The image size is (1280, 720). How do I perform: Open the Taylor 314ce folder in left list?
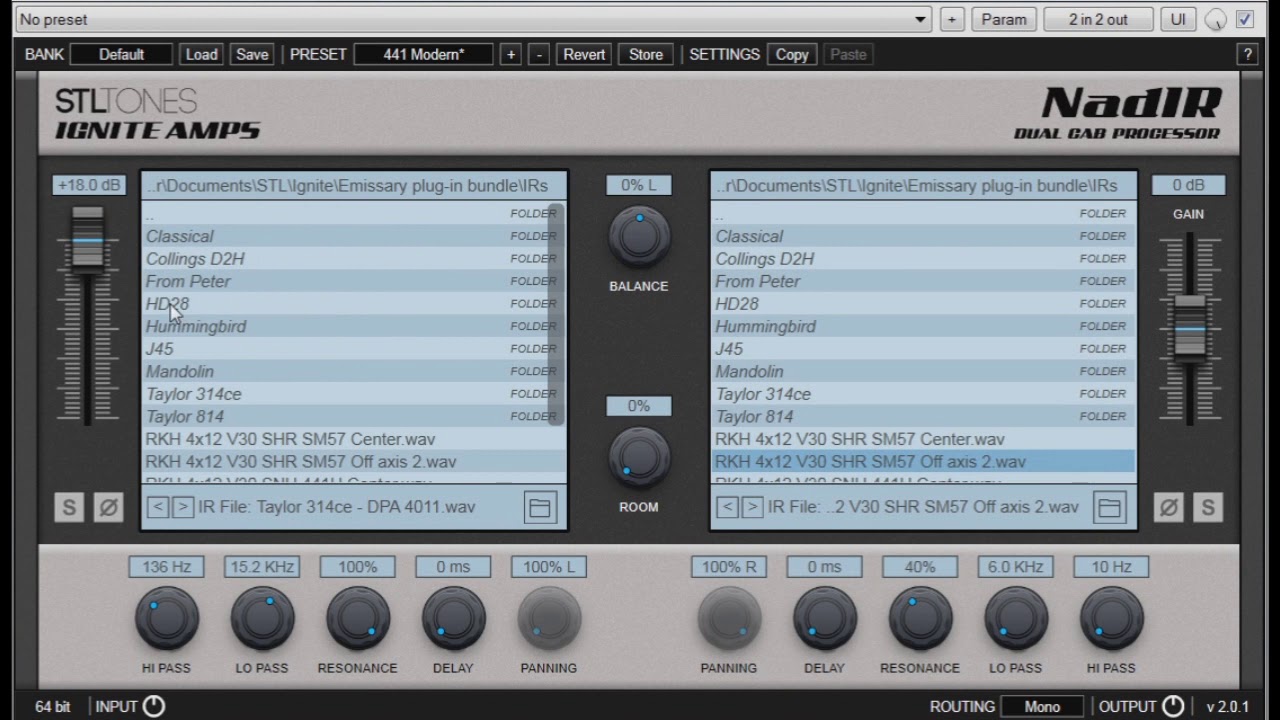click(x=345, y=394)
